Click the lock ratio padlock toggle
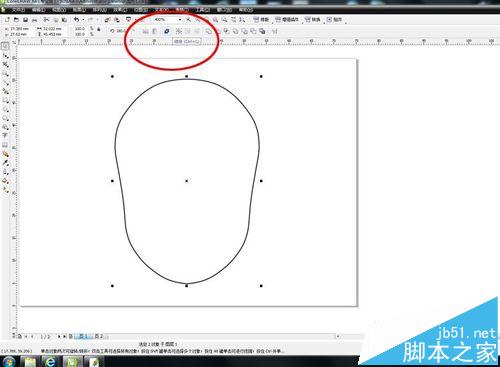Viewport: 500px width, 367px height. (x=99, y=29)
